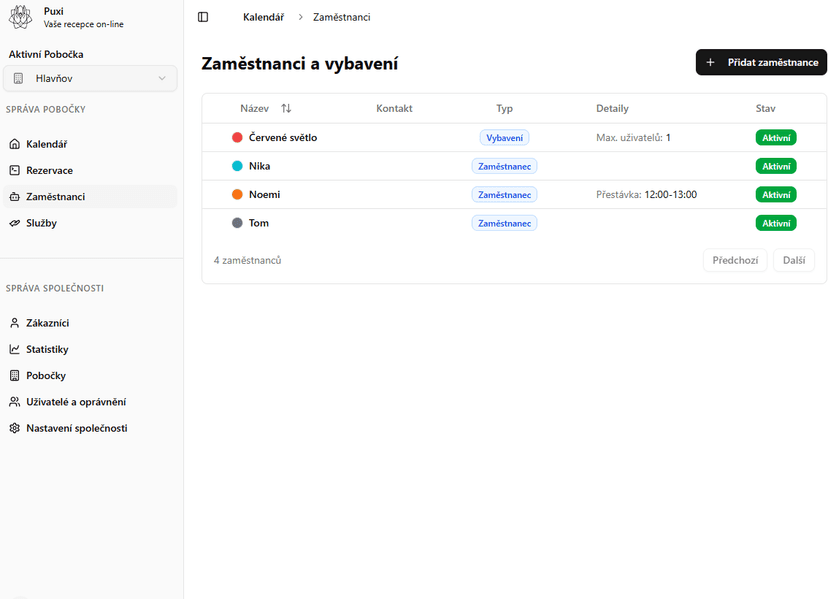The image size is (828, 599).
Task: Click the Nastavení společnosti gear icon
Action: 15,428
